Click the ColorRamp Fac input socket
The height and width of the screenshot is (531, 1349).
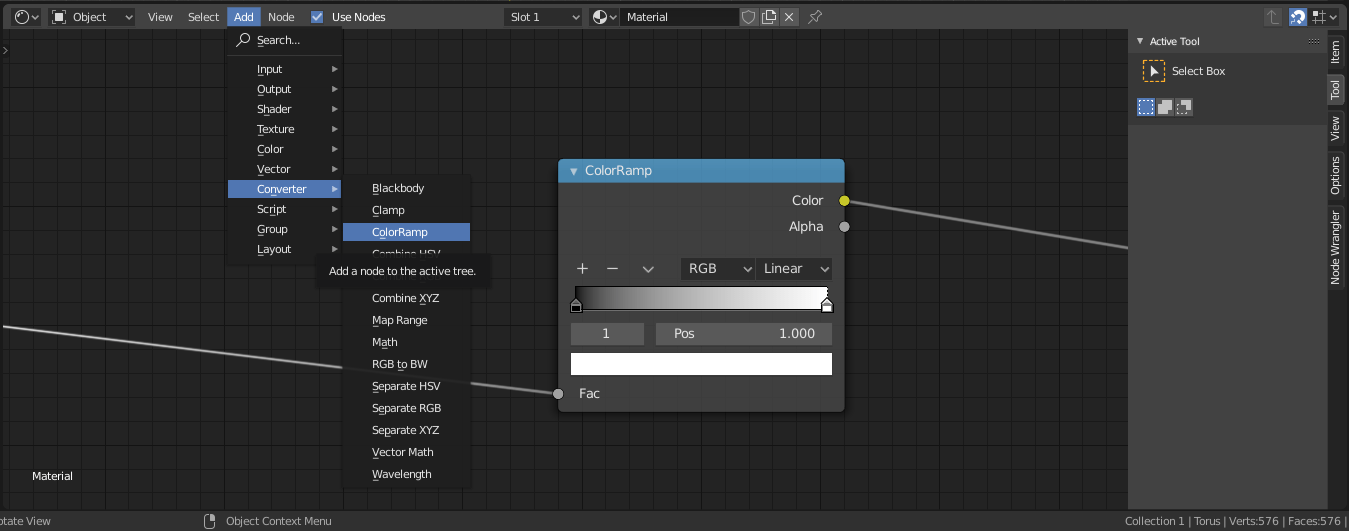[558, 394]
